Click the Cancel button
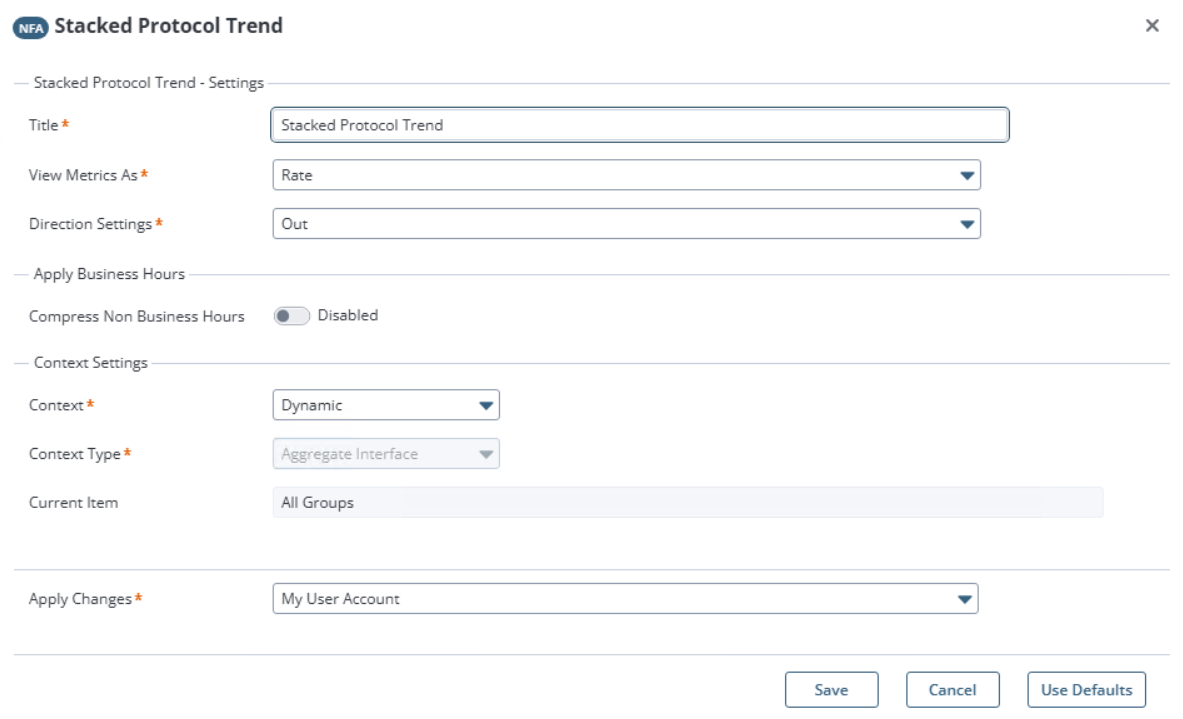The height and width of the screenshot is (719, 1183). click(x=953, y=690)
